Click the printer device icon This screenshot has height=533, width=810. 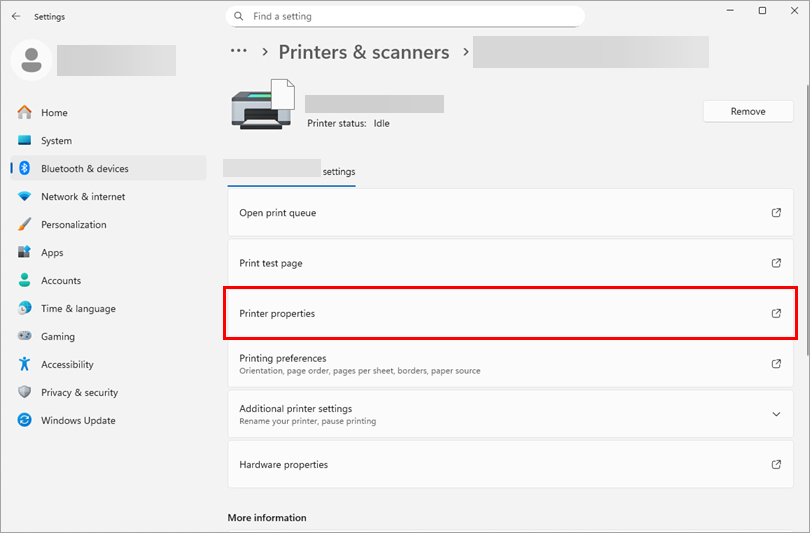[262, 104]
